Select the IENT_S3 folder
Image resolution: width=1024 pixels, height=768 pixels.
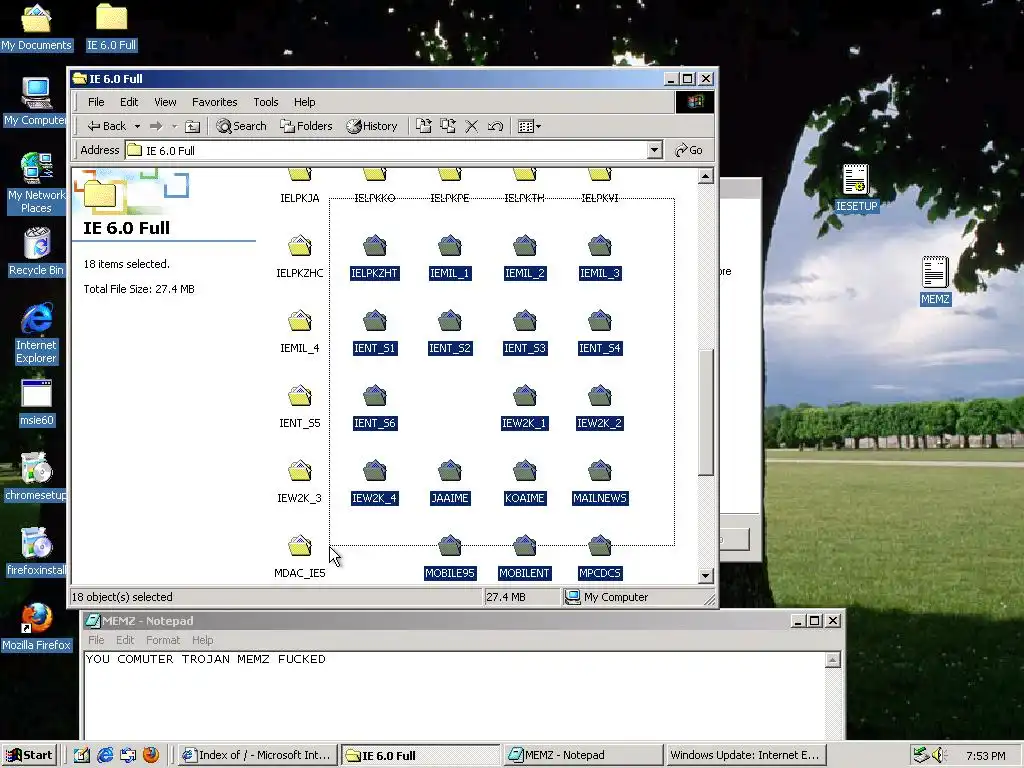(524, 331)
